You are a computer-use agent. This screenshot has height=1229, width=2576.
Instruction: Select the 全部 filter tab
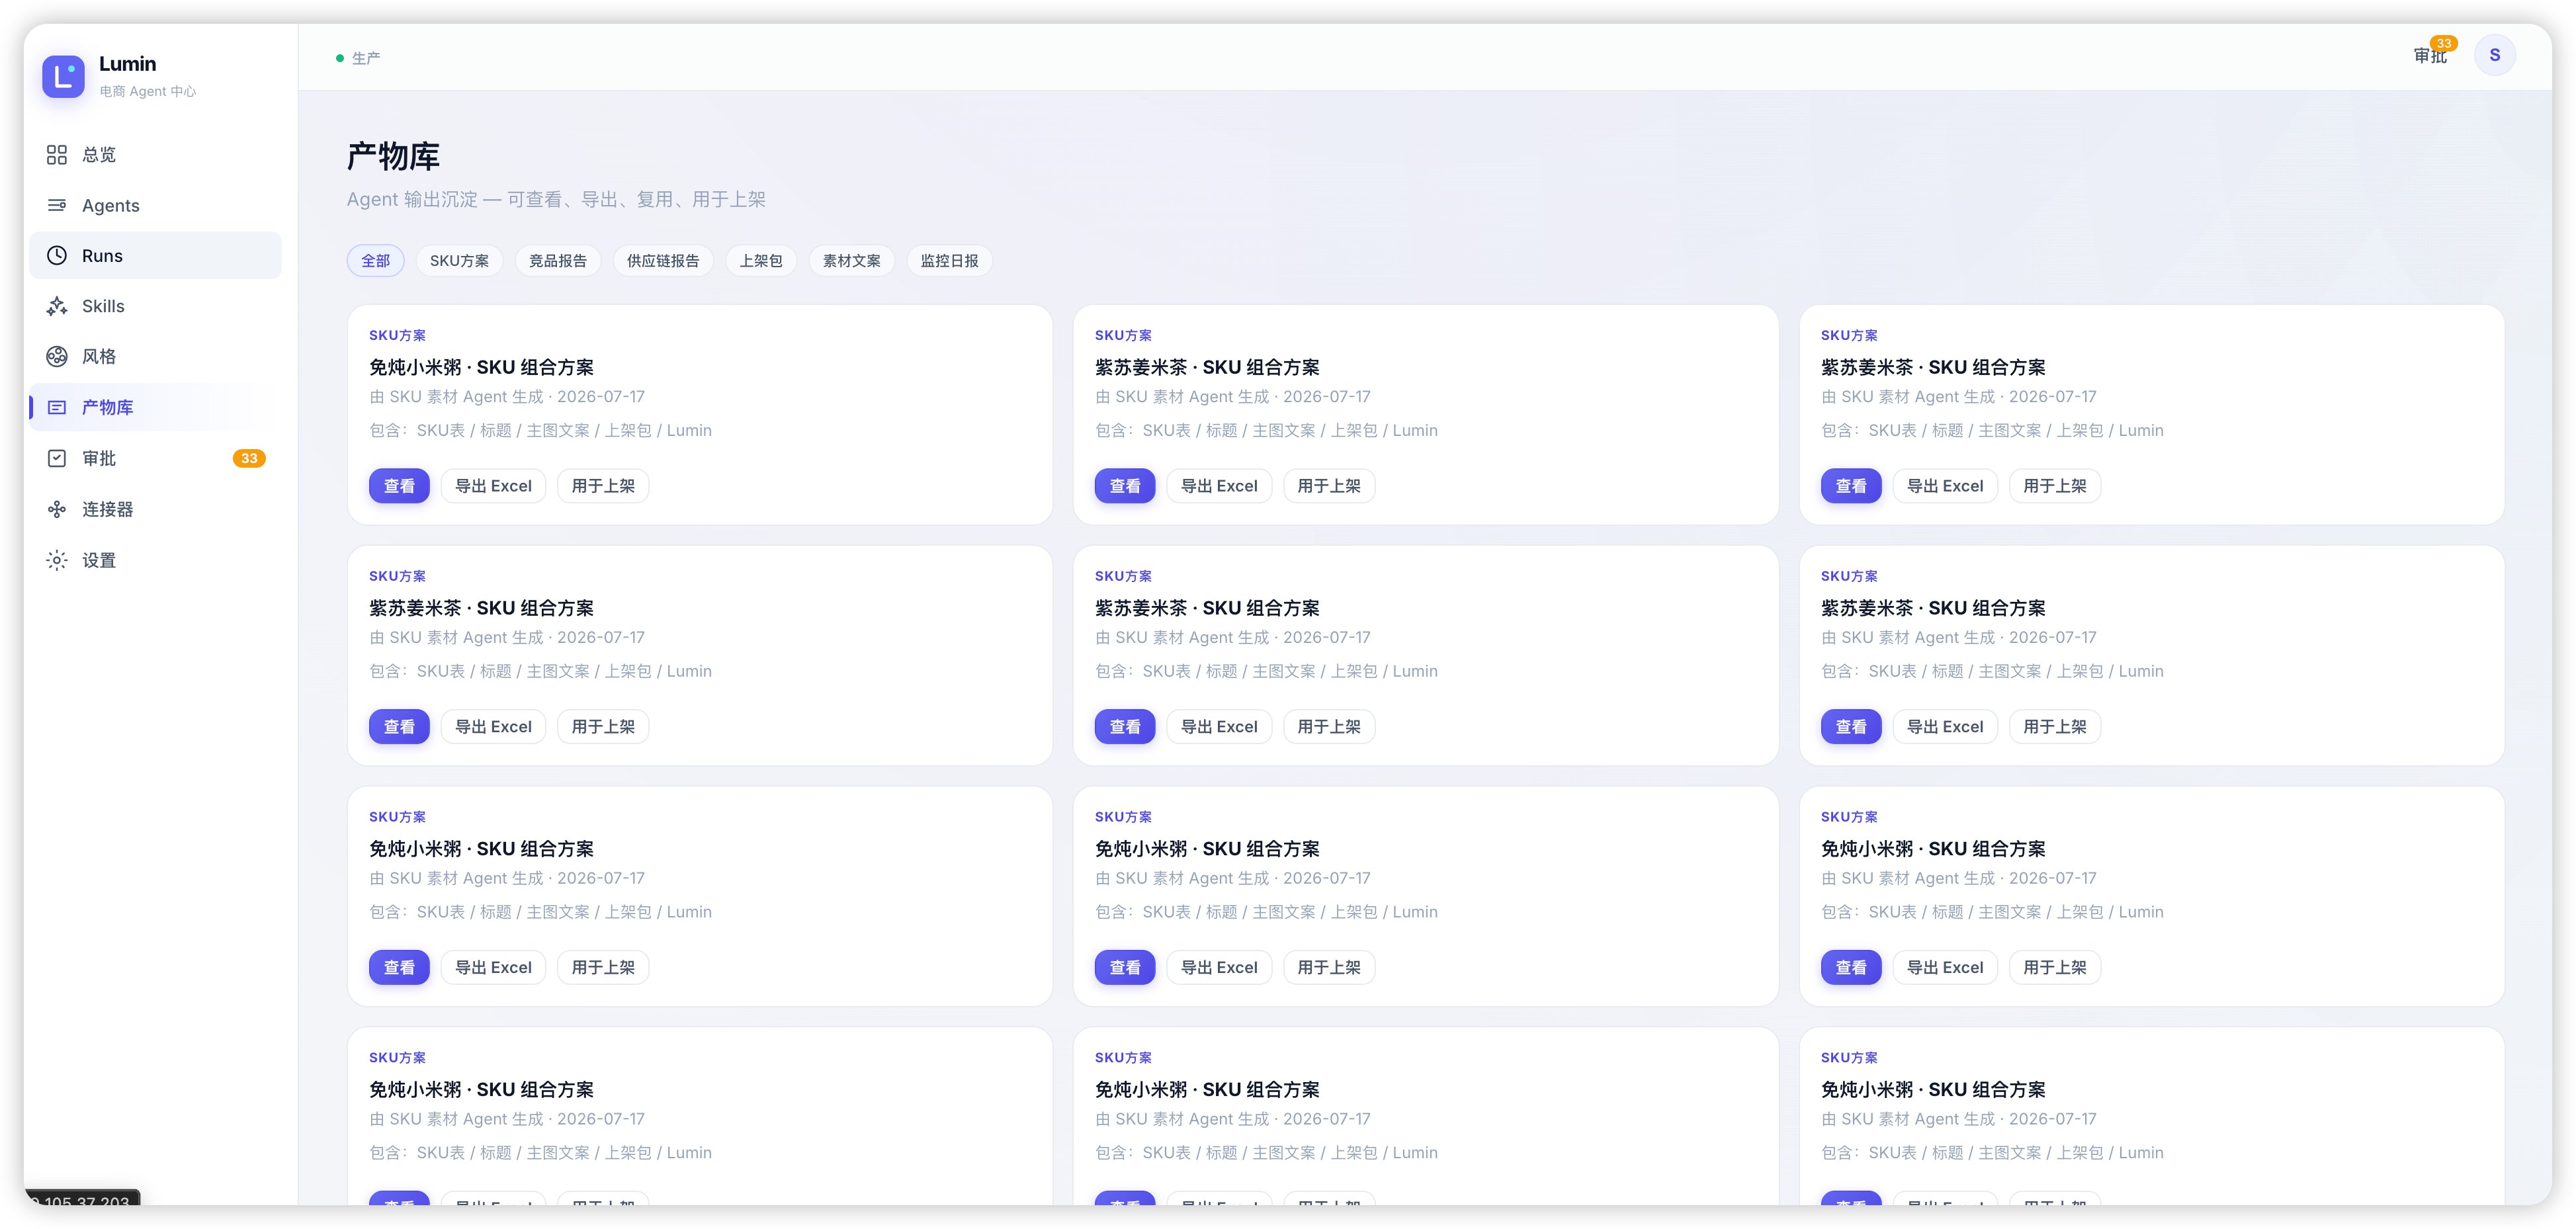tap(376, 261)
